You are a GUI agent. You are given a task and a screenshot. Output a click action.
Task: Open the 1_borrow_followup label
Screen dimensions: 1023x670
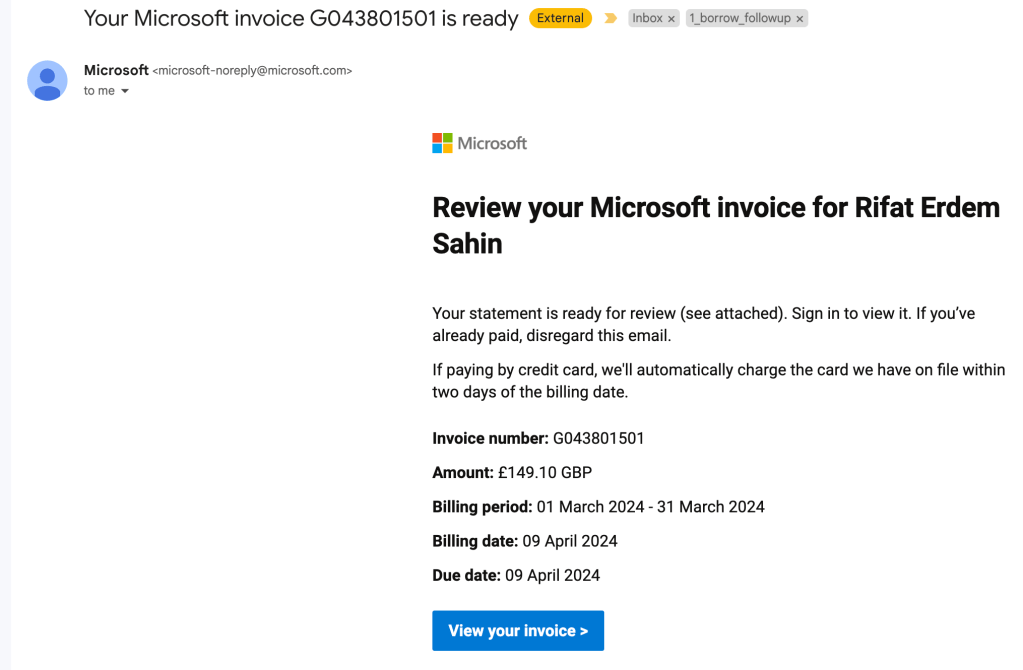coord(740,18)
